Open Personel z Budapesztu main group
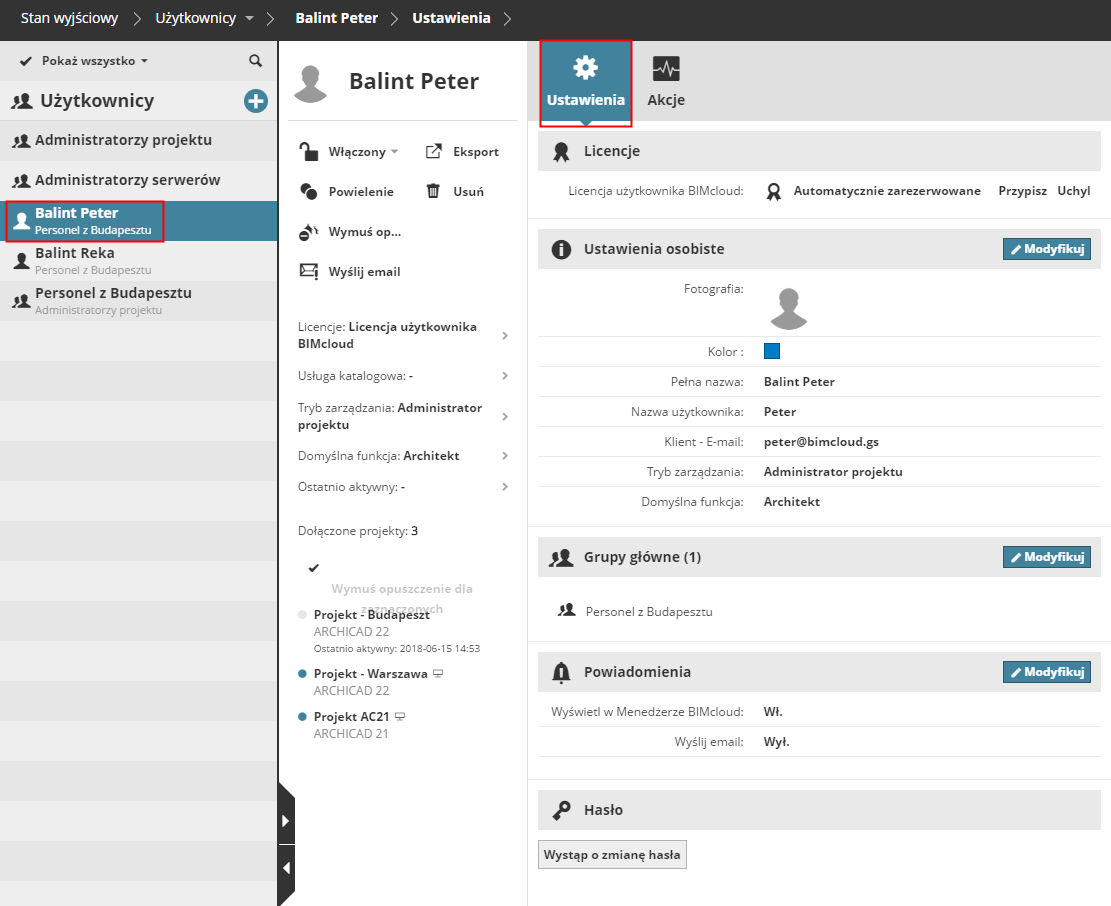Viewport: 1111px width, 906px height. [x=649, y=611]
